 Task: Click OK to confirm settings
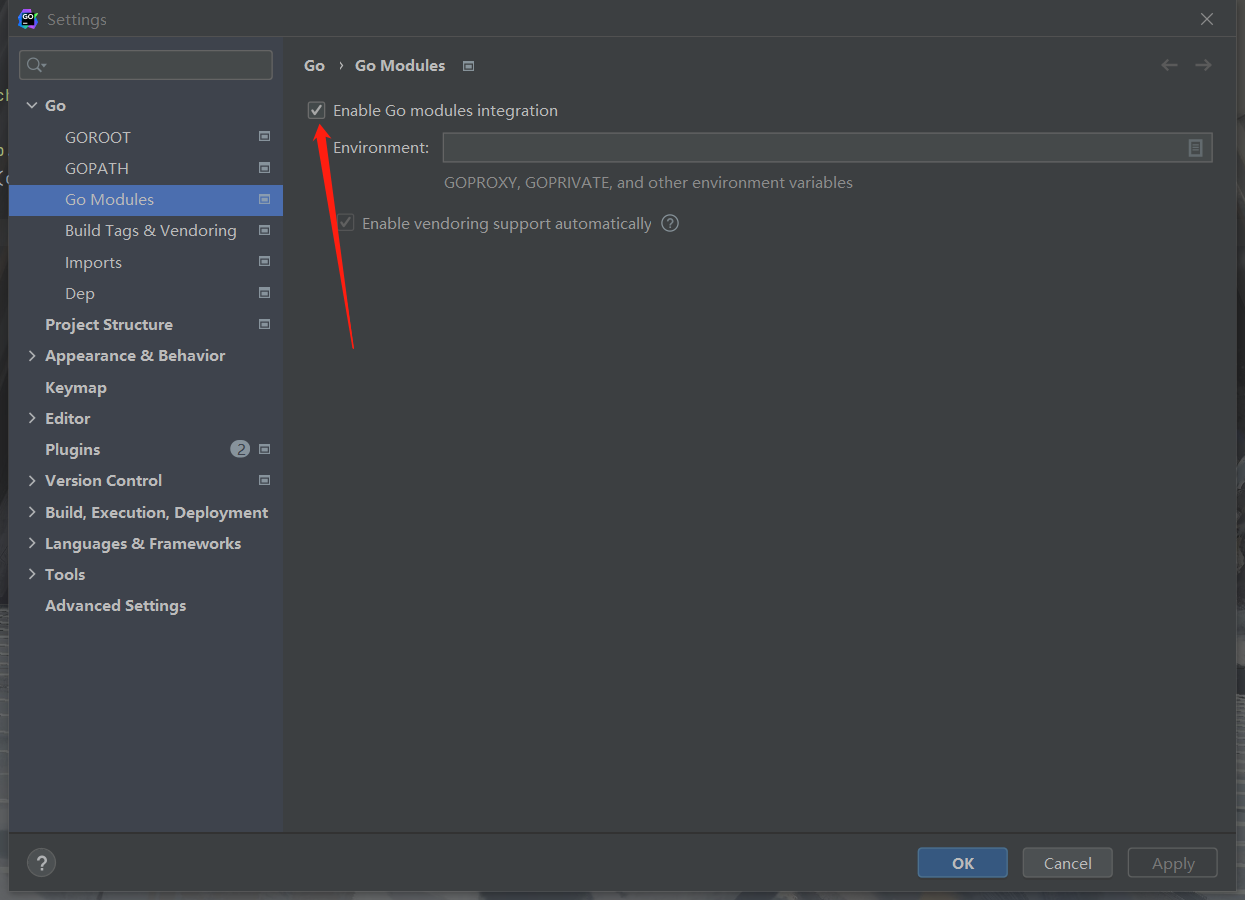[963, 863]
